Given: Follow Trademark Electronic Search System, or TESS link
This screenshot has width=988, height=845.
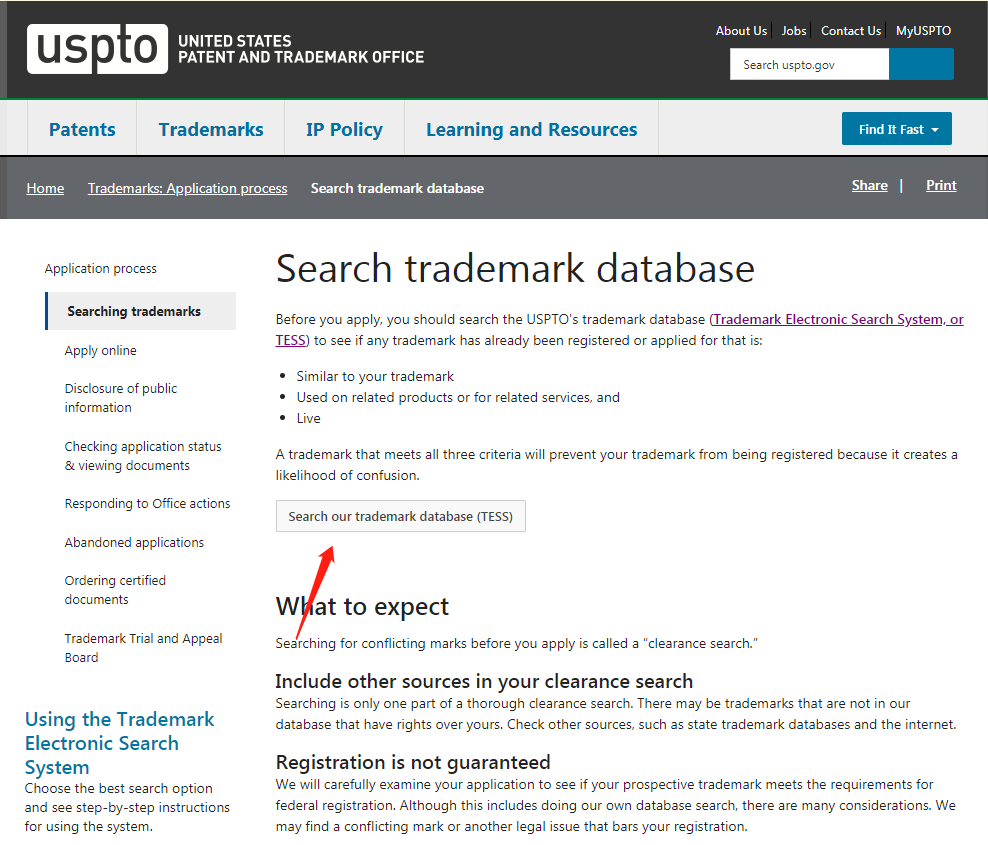Looking at the screenshot, I should 838,319.
